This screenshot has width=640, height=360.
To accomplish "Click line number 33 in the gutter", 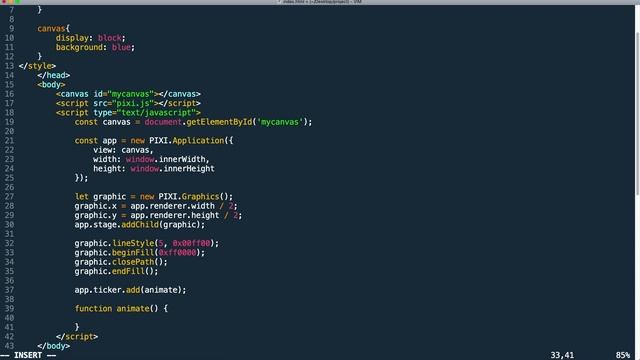I will click(x=9, y=253).
